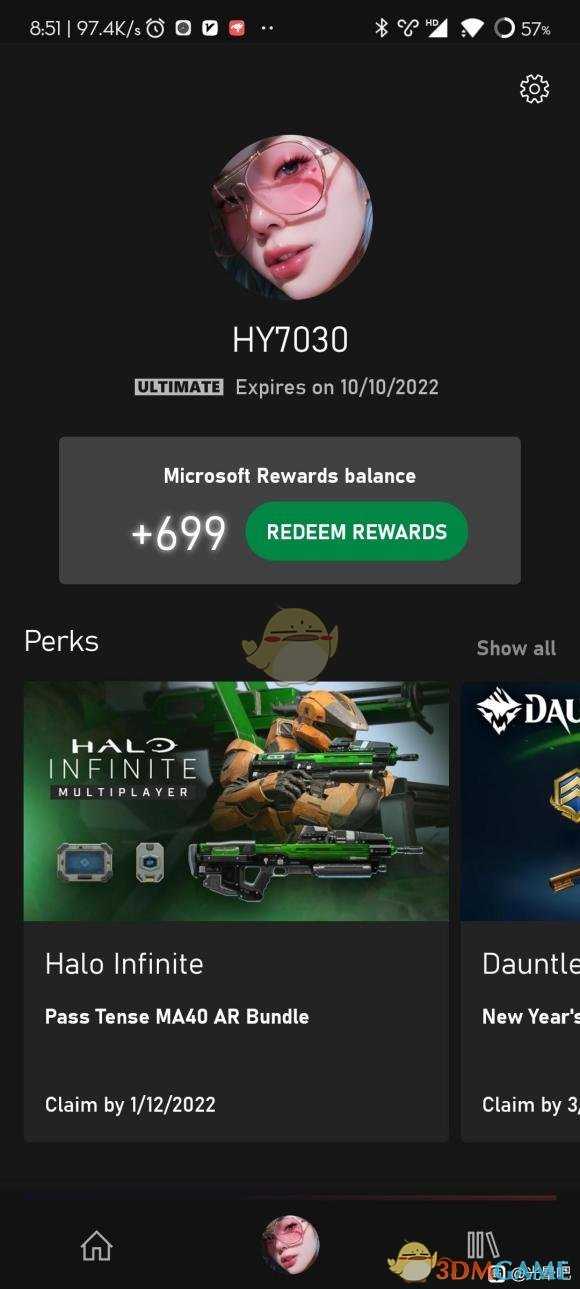The width and height of the screenshot is (580, 1289).
Task: Tap the alarm clock status icon
Action: tap(155, 28)
